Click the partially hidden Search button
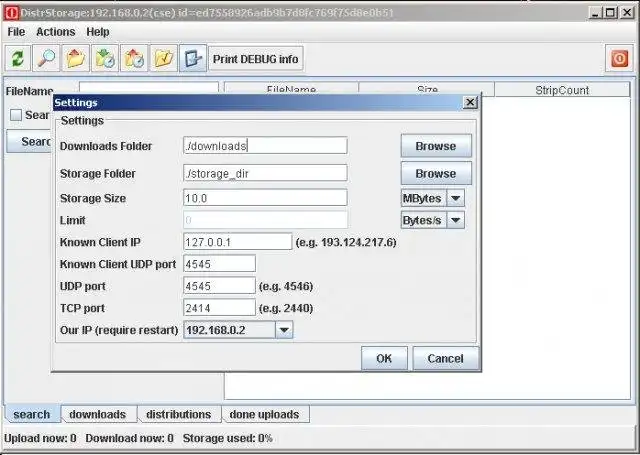The image size is (640, 455). coord(29,142)
